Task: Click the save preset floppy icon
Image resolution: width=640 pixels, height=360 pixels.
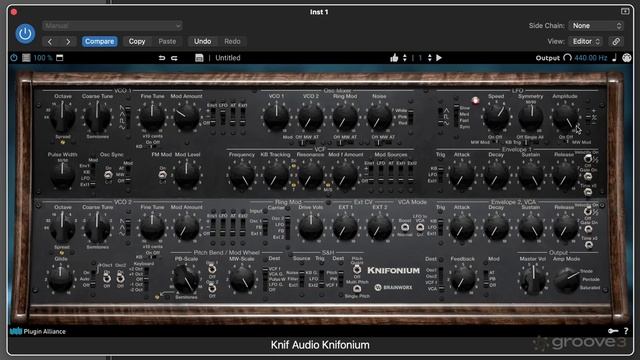Action: coord(199,58)
